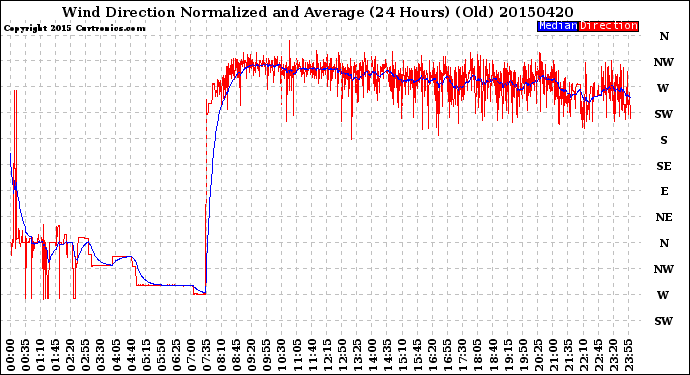690x375 pixels.
Task: Click the NE direction axis label
Action: pos(664,217)
